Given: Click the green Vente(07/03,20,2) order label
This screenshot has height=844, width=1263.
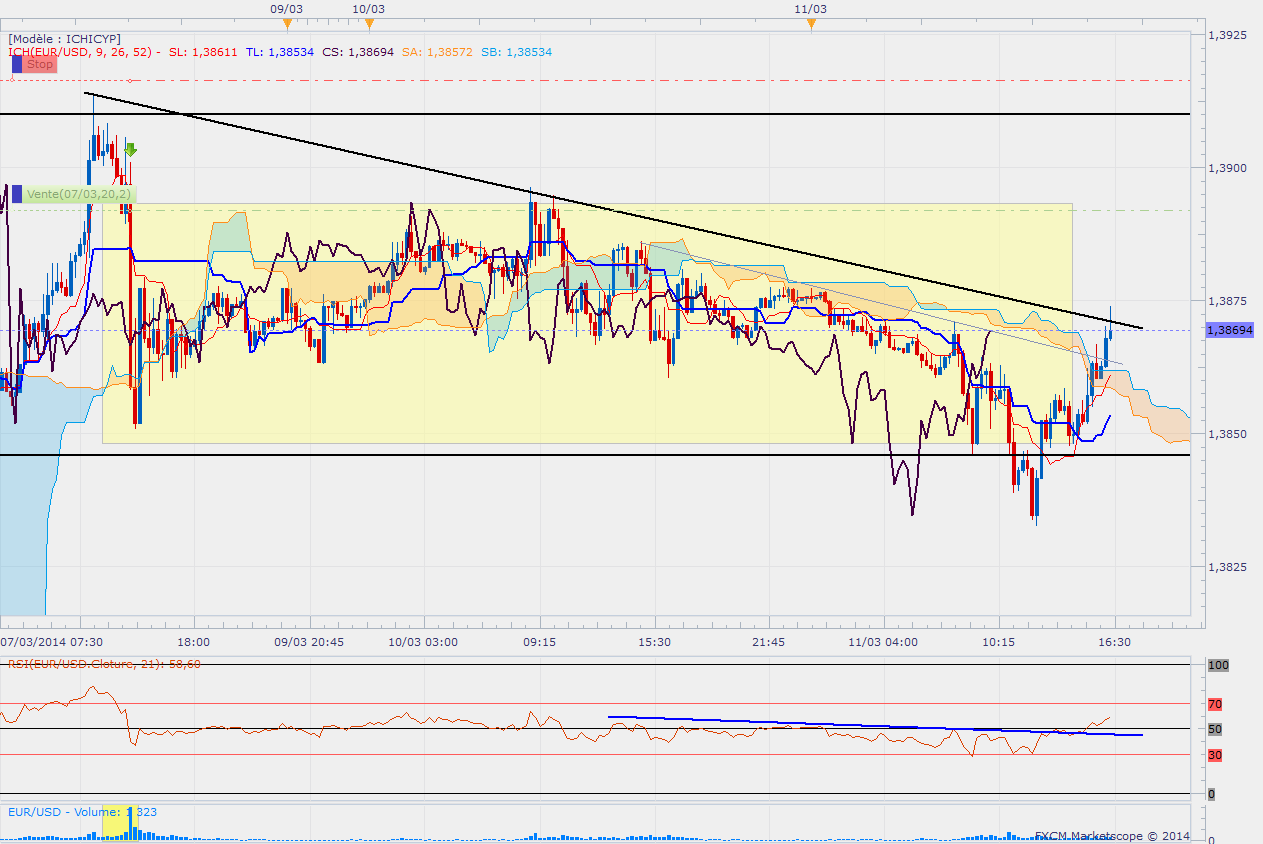Looking at the screenshot, I should coord(79,194).
